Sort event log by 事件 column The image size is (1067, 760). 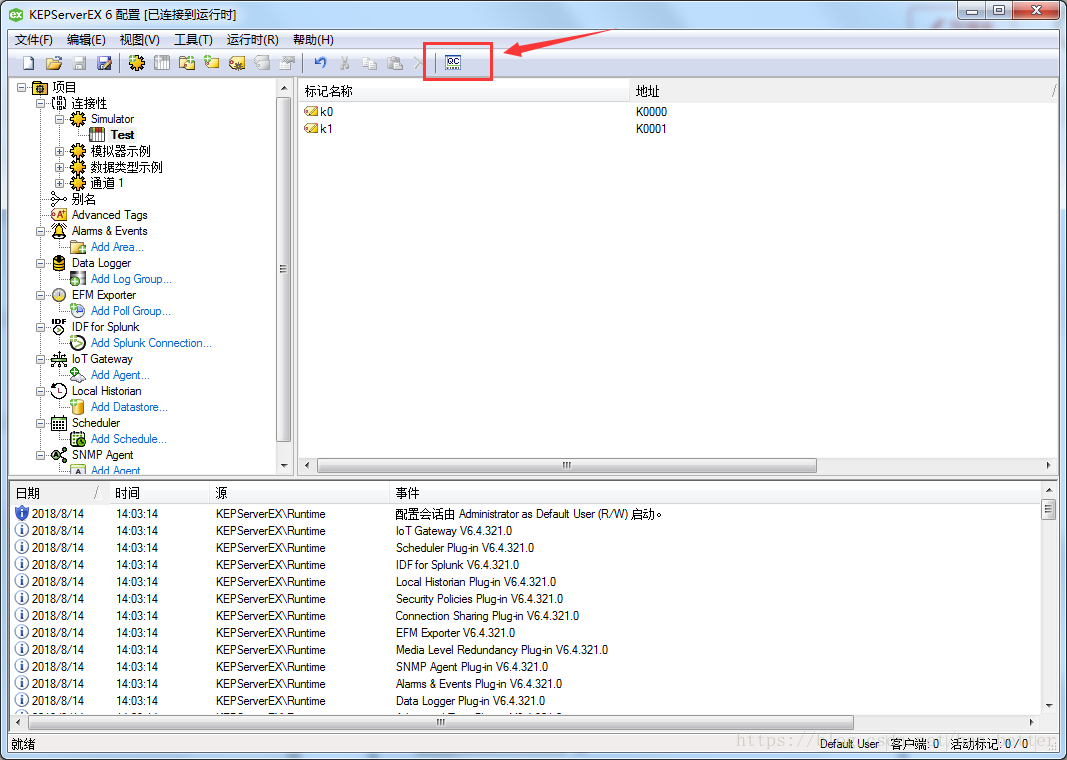click(x=715, y=493)
